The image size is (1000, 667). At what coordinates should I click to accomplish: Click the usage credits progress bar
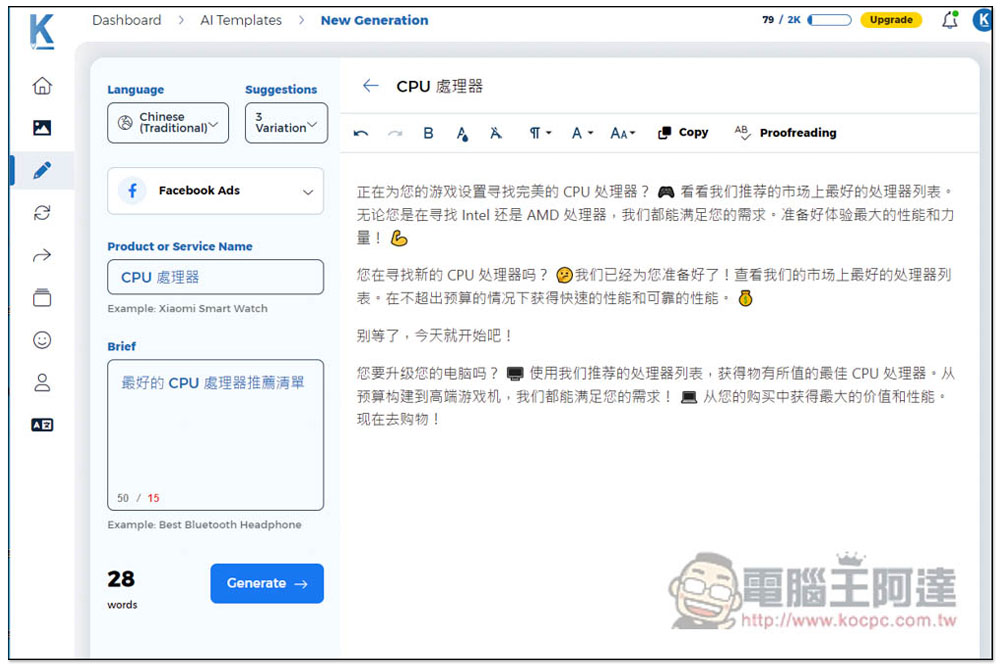click(830, 20)
